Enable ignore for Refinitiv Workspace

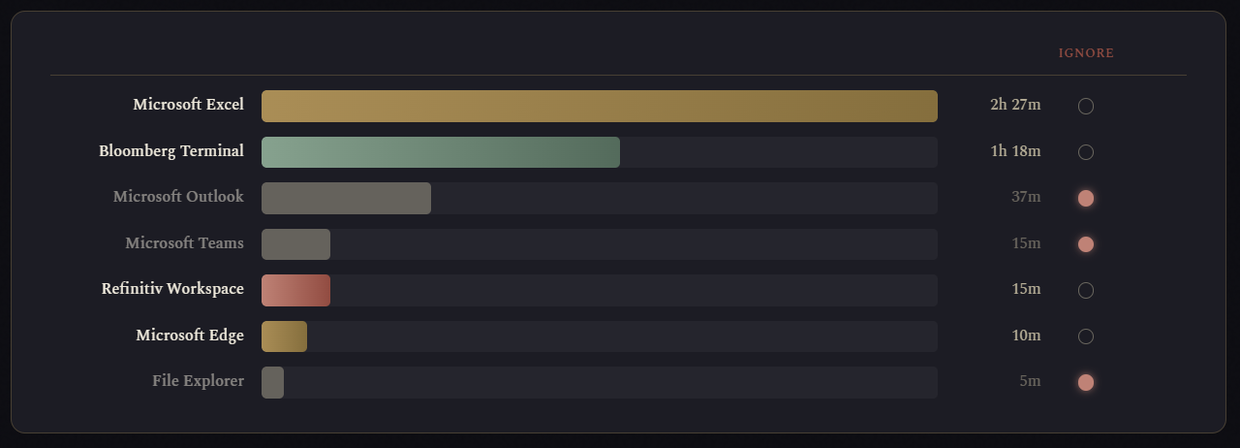click(1085, 290)
